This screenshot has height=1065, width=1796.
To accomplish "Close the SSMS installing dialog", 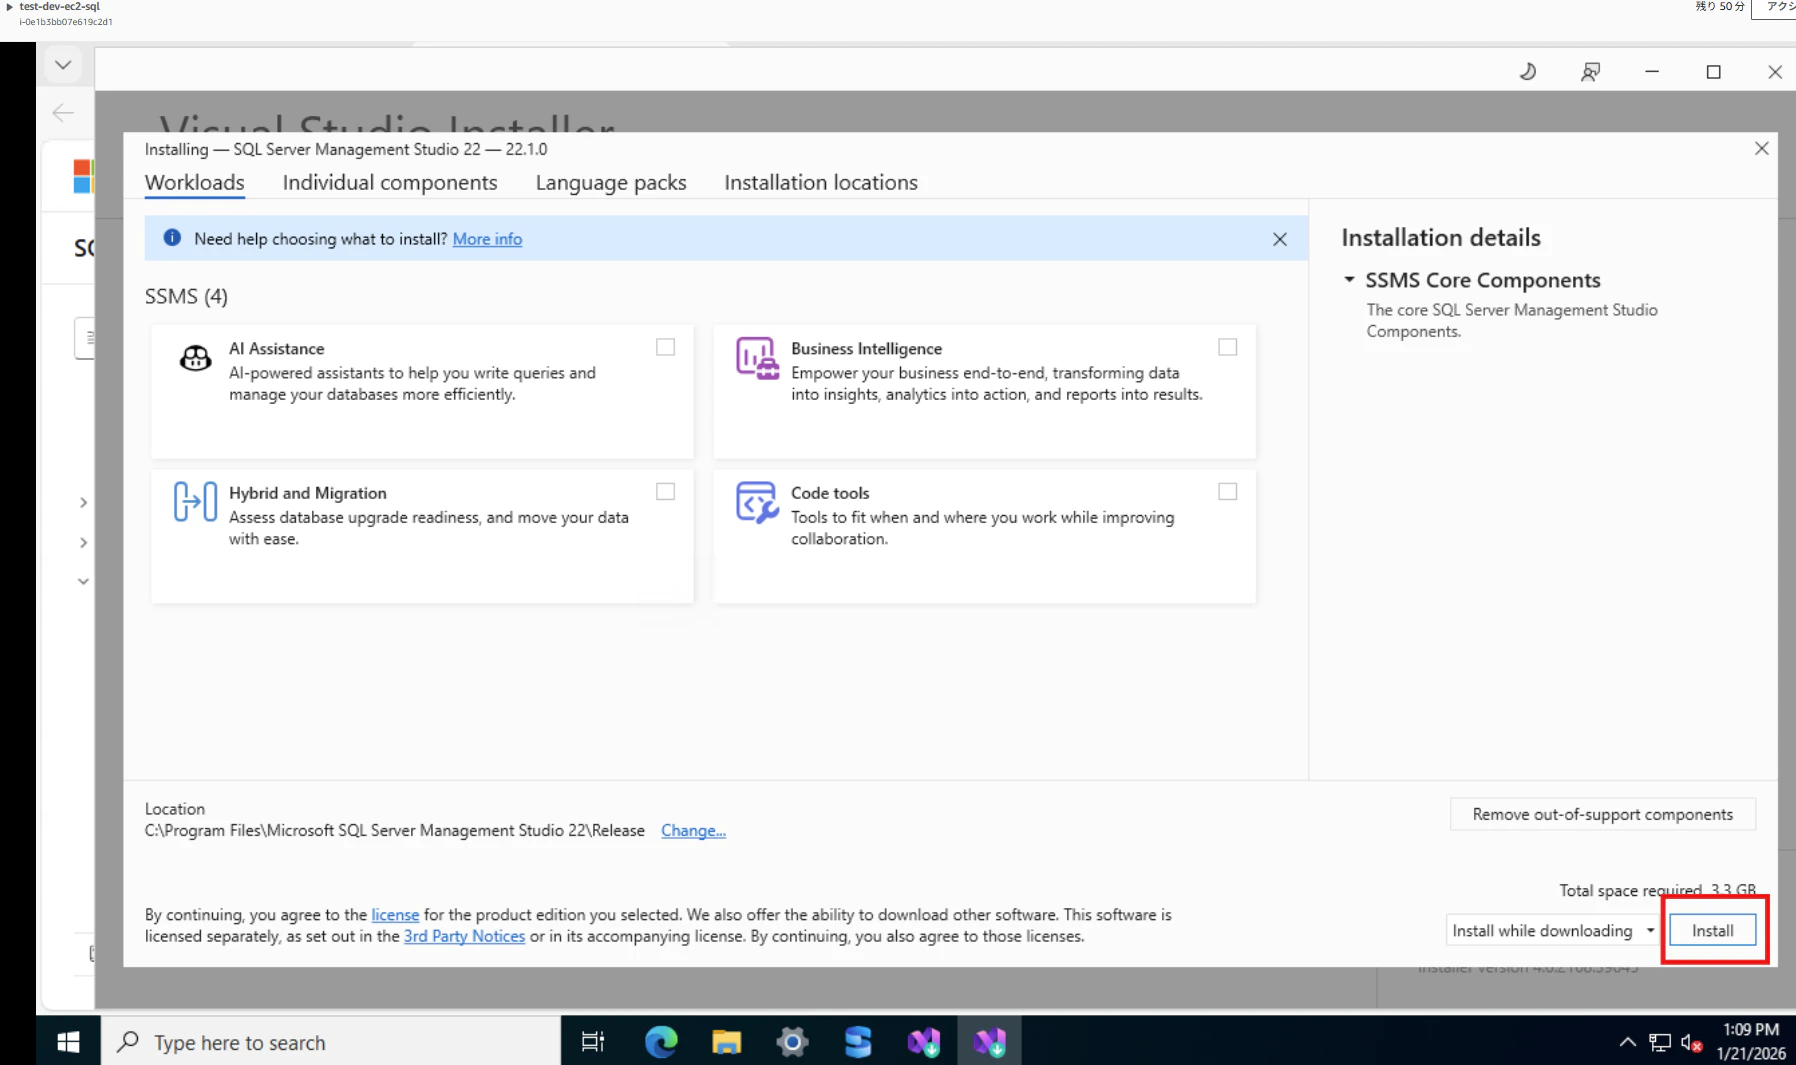I will pyautogui.click(x=1762, y=148).
